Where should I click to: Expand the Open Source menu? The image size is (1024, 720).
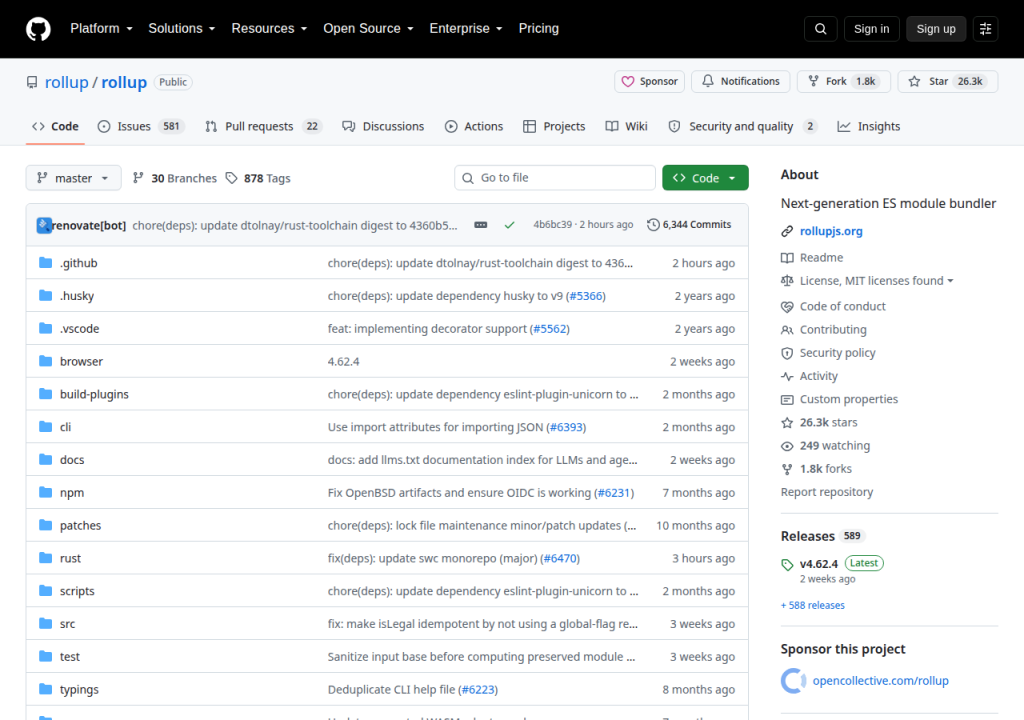[x=368, y=29]
